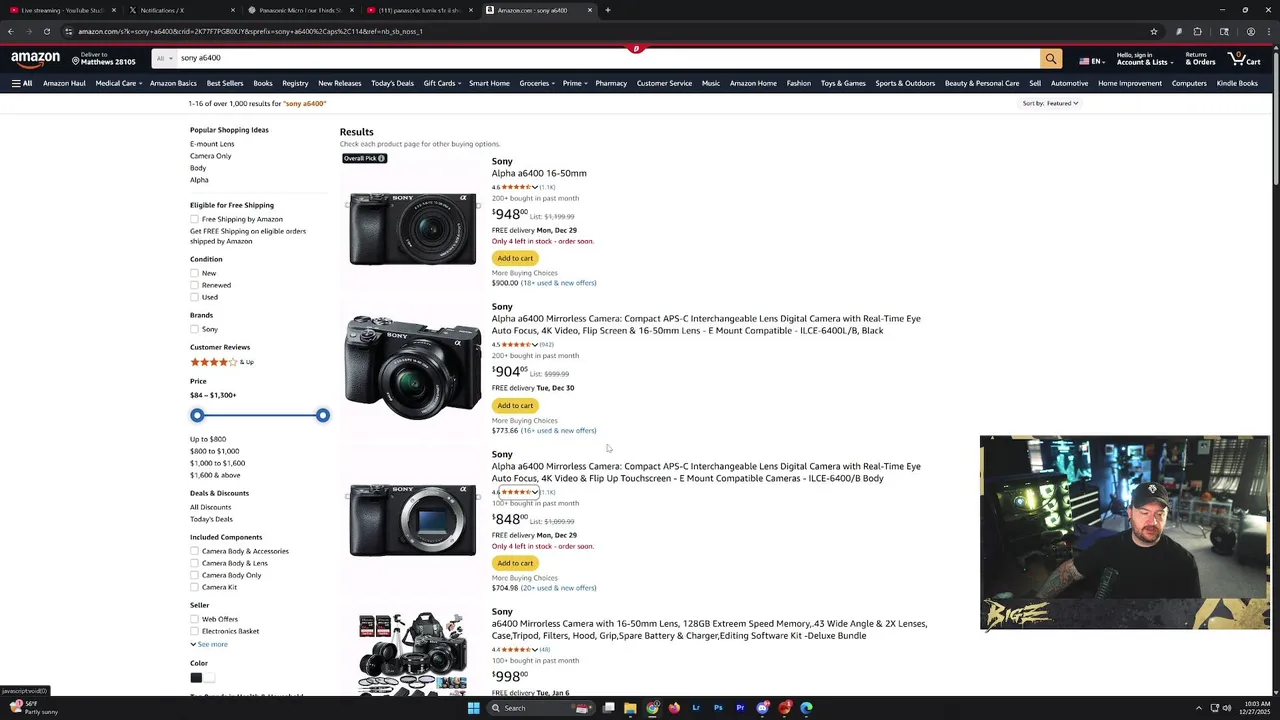Add Alpha a6400 16-50mm to cart
The image size is (1280, 720).
[x=515, y=258]
